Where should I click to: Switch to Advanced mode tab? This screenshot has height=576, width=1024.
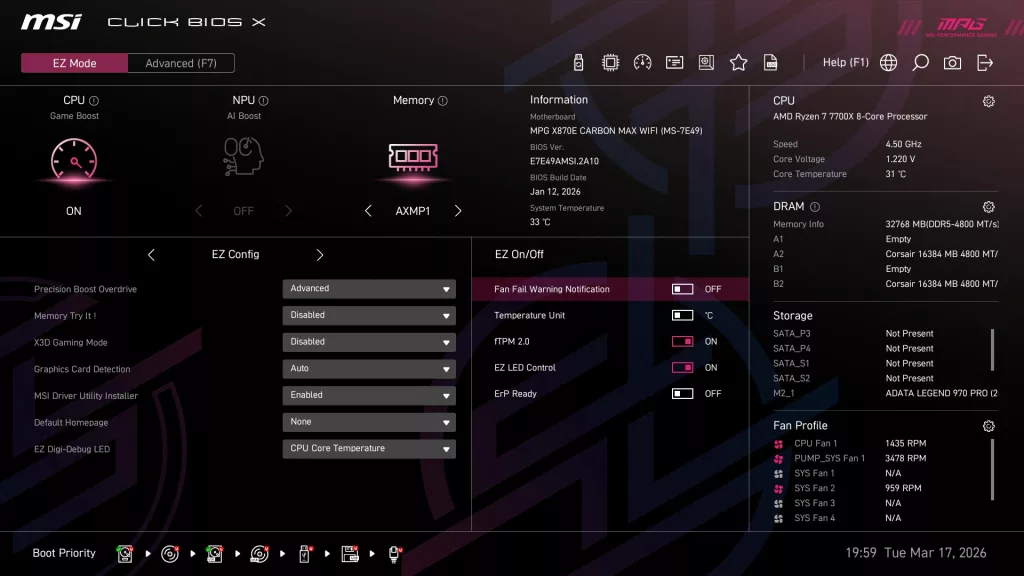181,62
